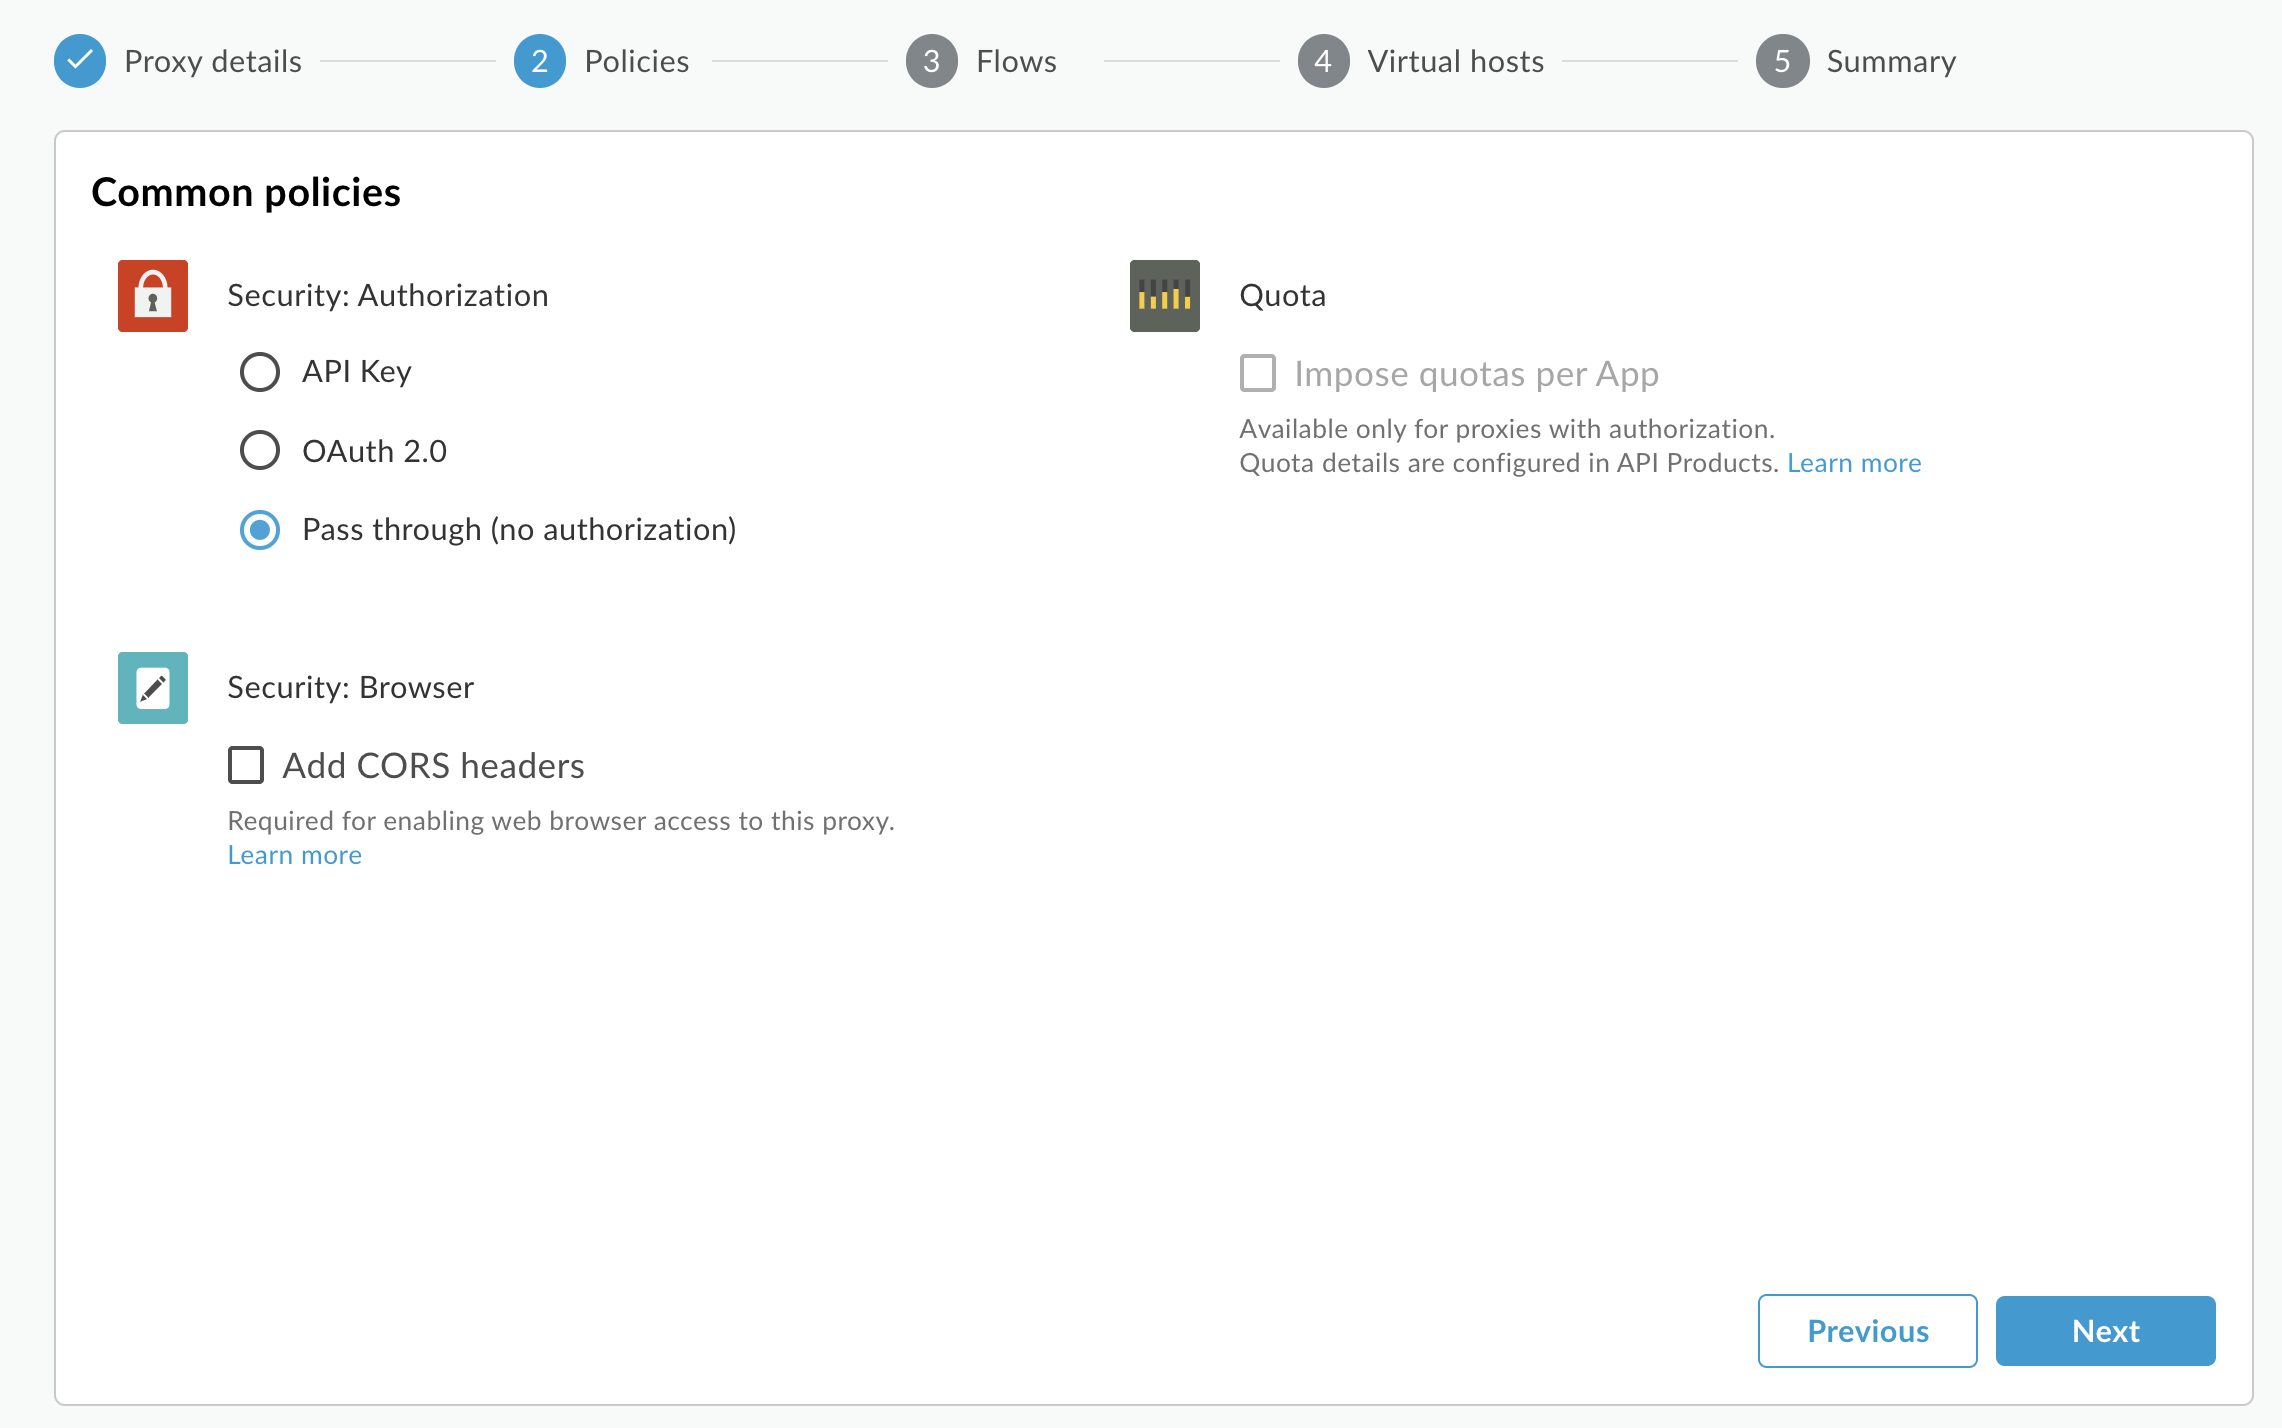Click the step 5 Summary circle icon

point(1782,61)
